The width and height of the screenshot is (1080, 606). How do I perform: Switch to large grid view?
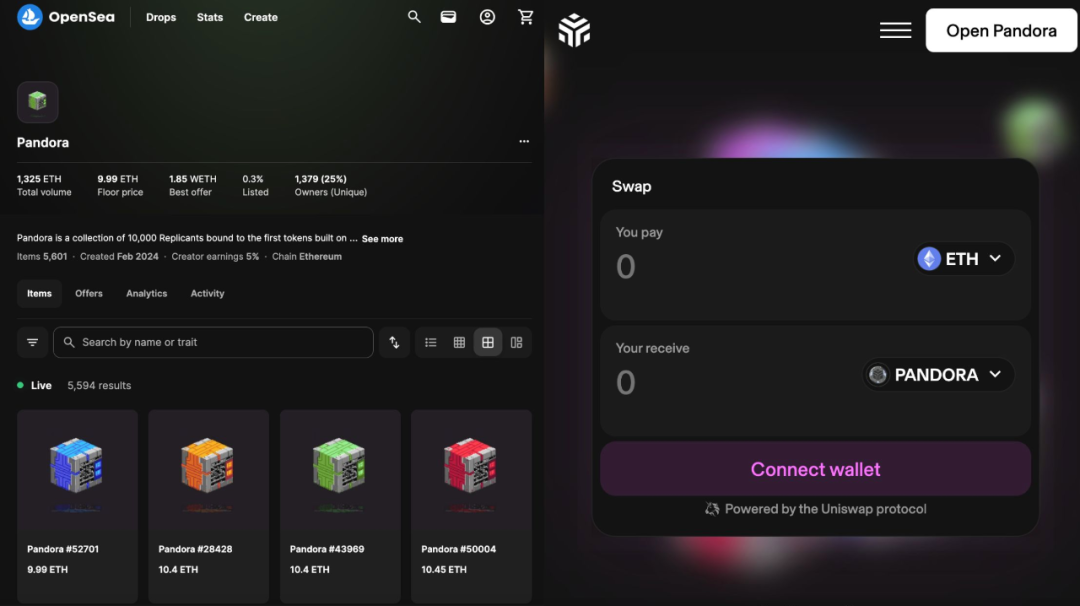click(488, 342)
